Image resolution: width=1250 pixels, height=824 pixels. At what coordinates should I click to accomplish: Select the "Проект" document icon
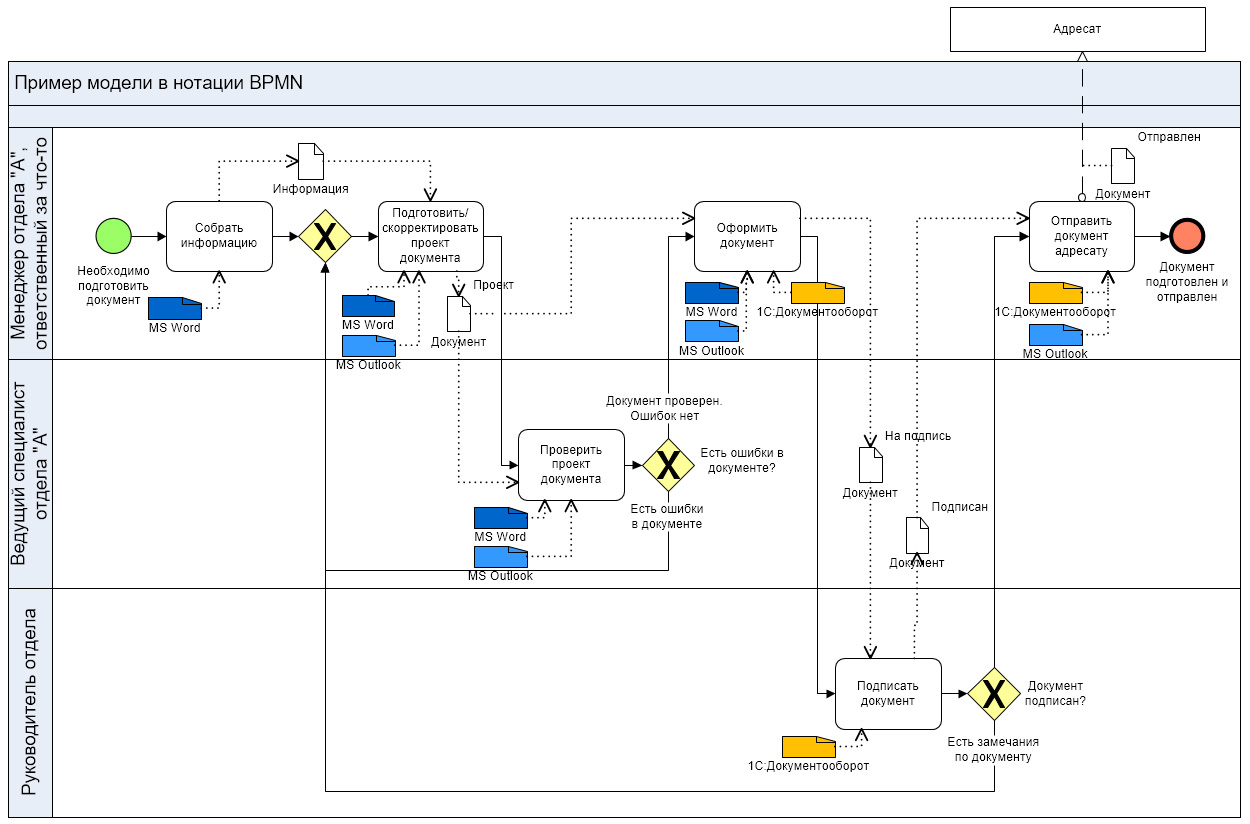pyautogui.click(x=458, y=314)
